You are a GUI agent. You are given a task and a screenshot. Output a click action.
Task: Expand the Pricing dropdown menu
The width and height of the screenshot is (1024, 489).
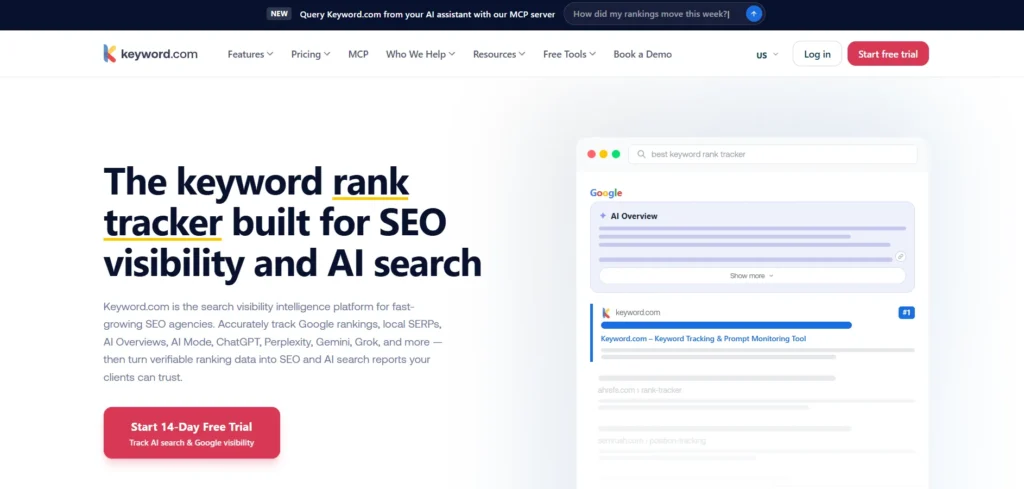coord(311,54)
